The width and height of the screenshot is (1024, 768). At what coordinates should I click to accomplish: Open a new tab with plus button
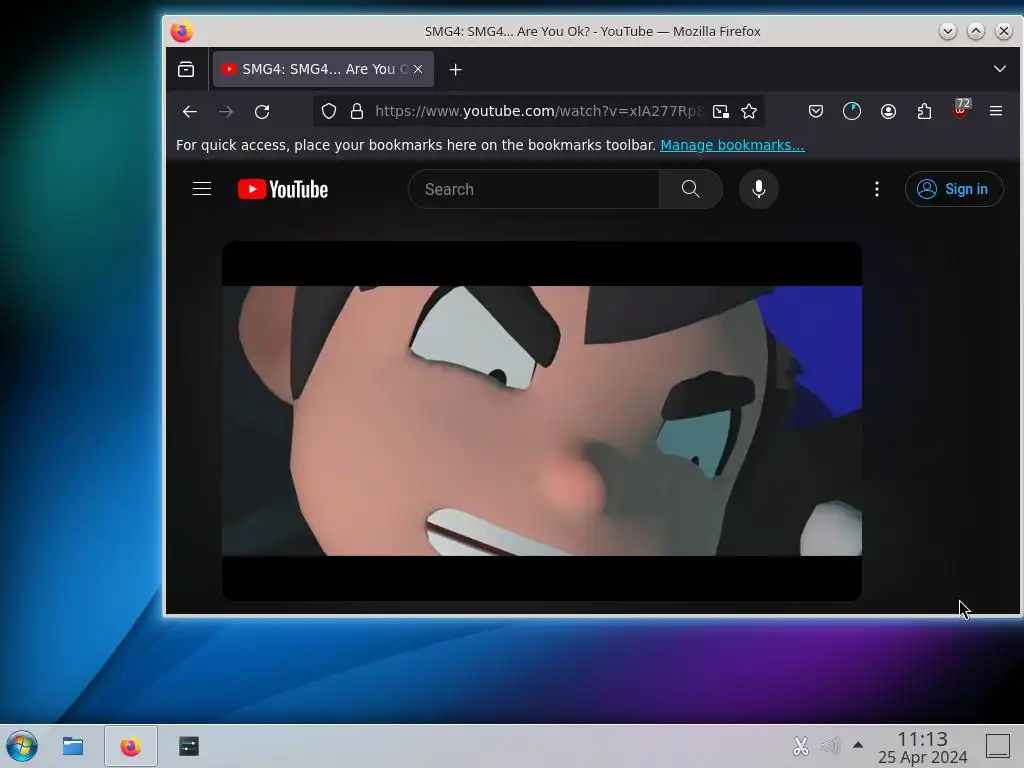(x=455, y=69)
